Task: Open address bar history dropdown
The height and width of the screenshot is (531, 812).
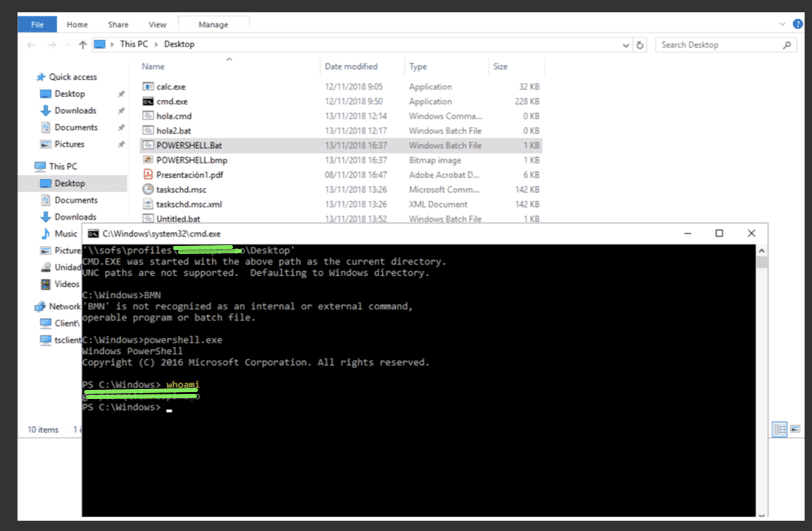Action: pyautogui.click(x=626, y=45)
